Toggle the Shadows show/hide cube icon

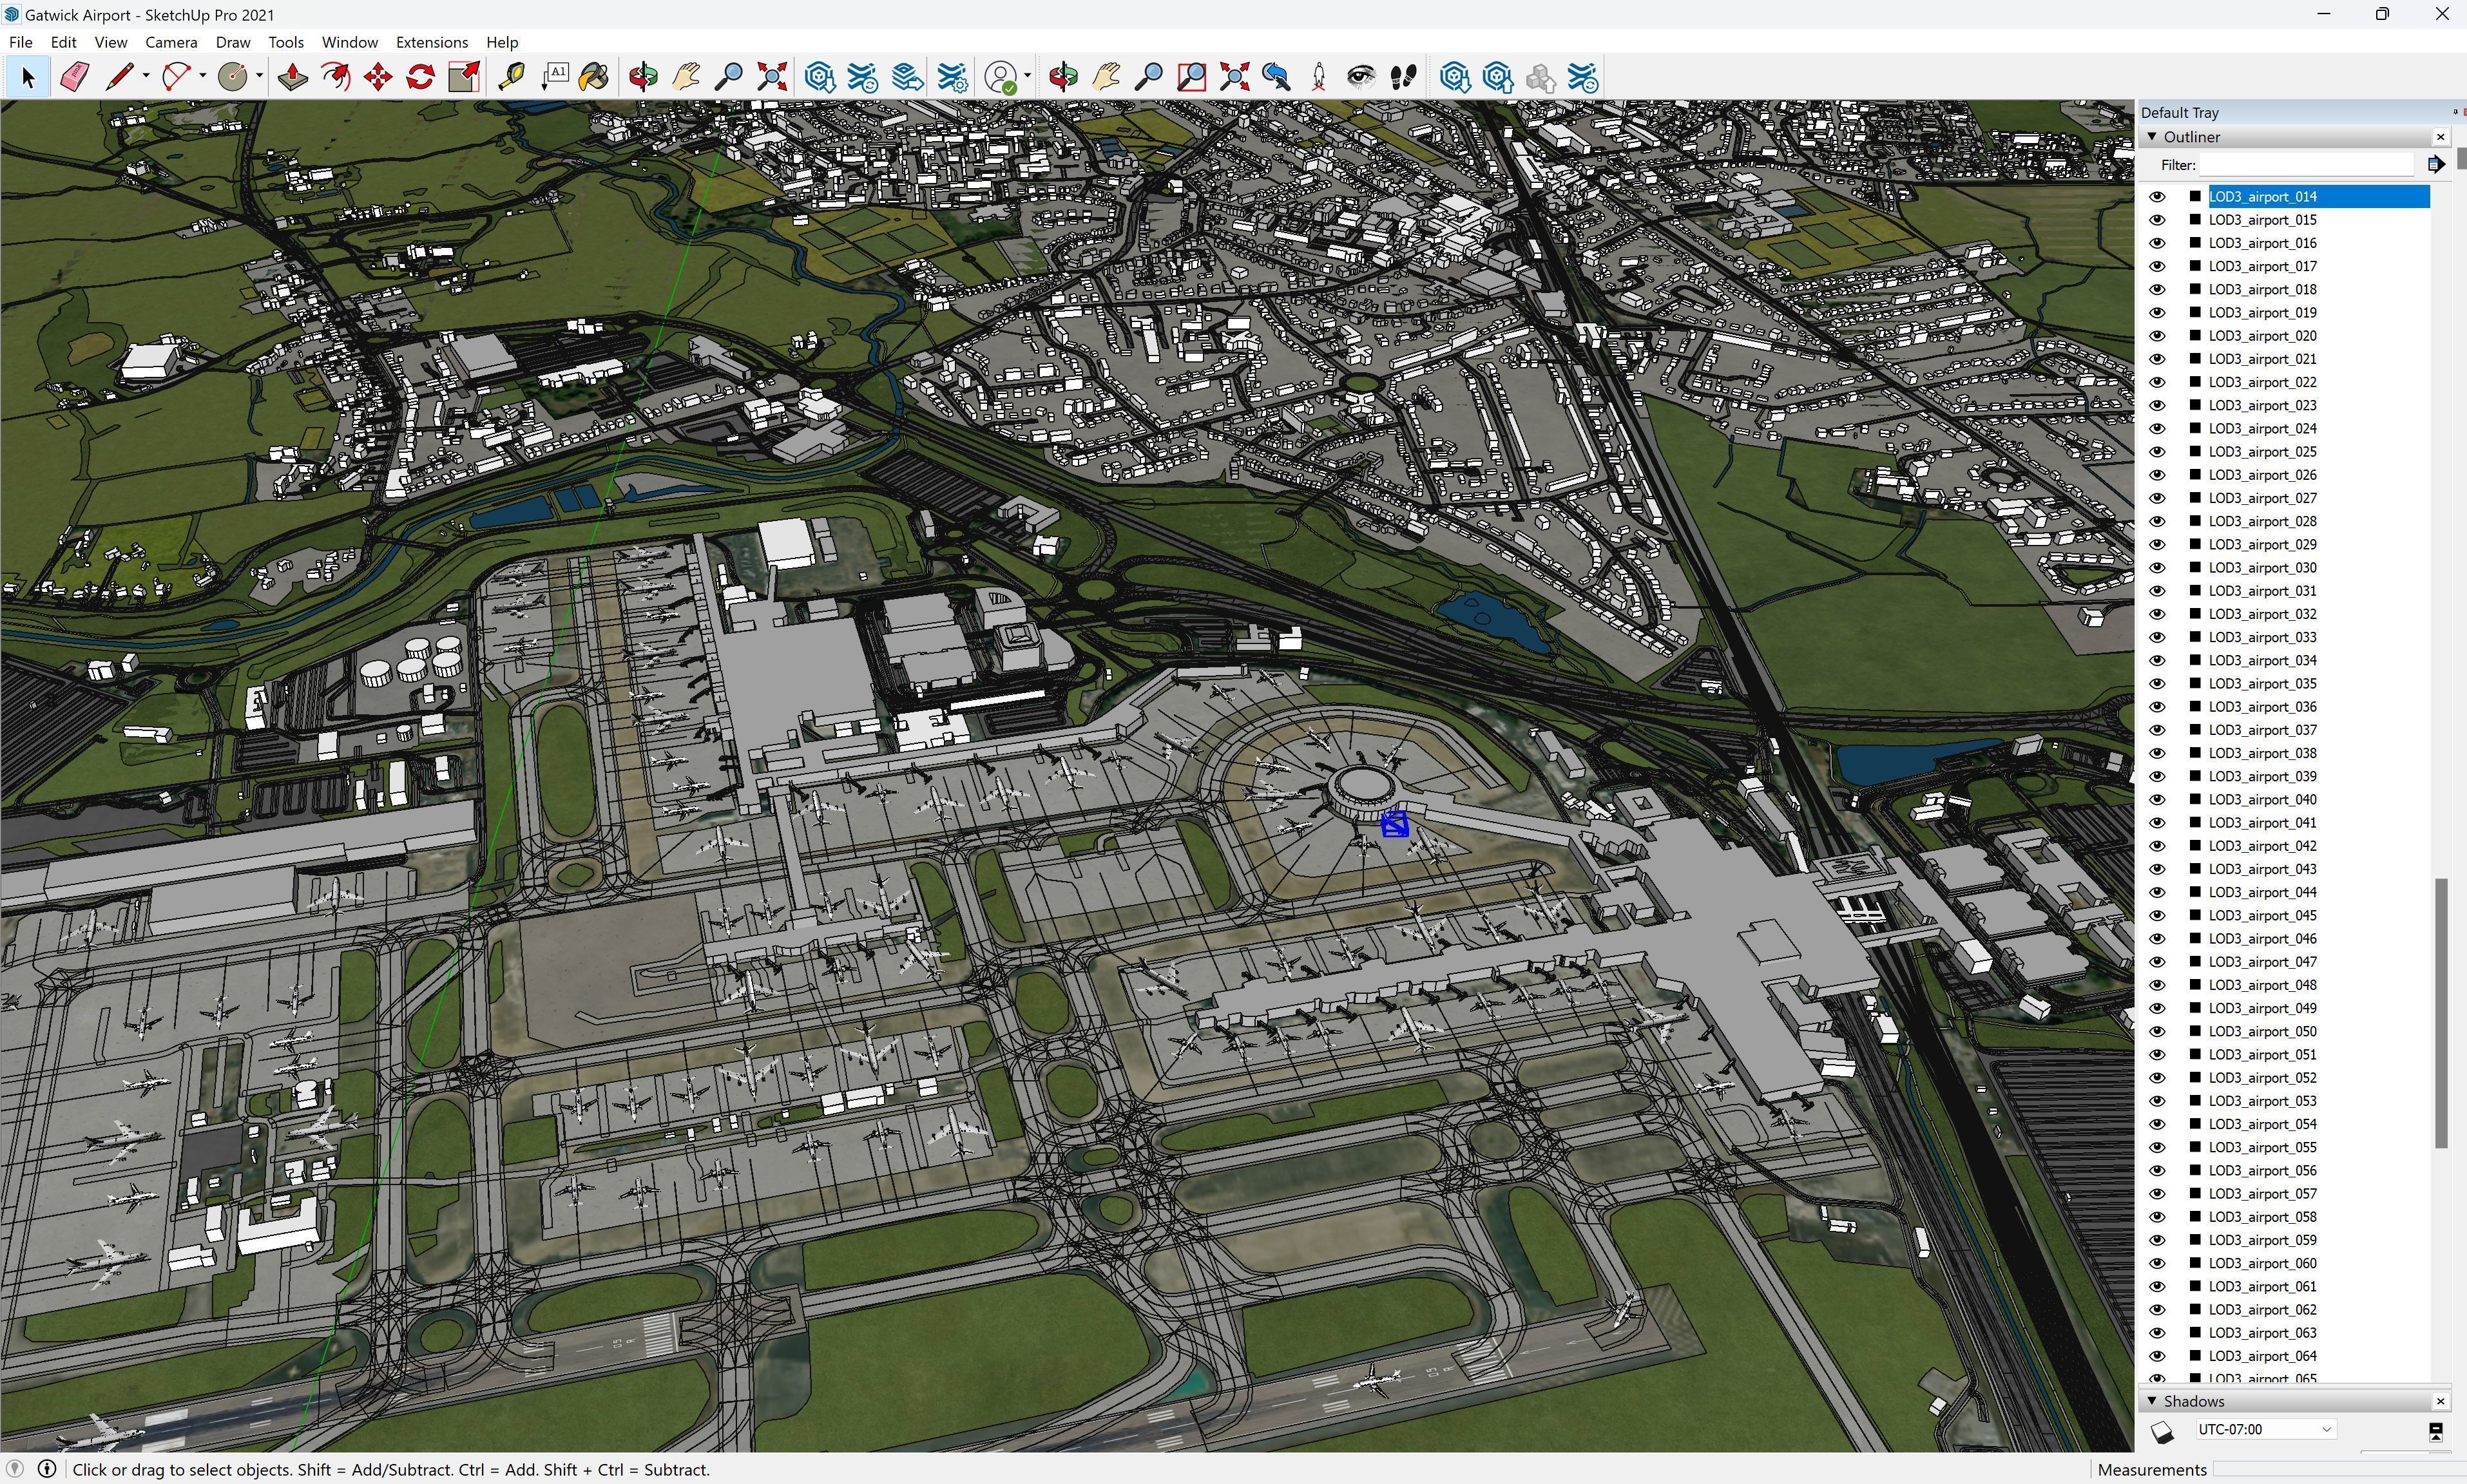(2162, 1432)
